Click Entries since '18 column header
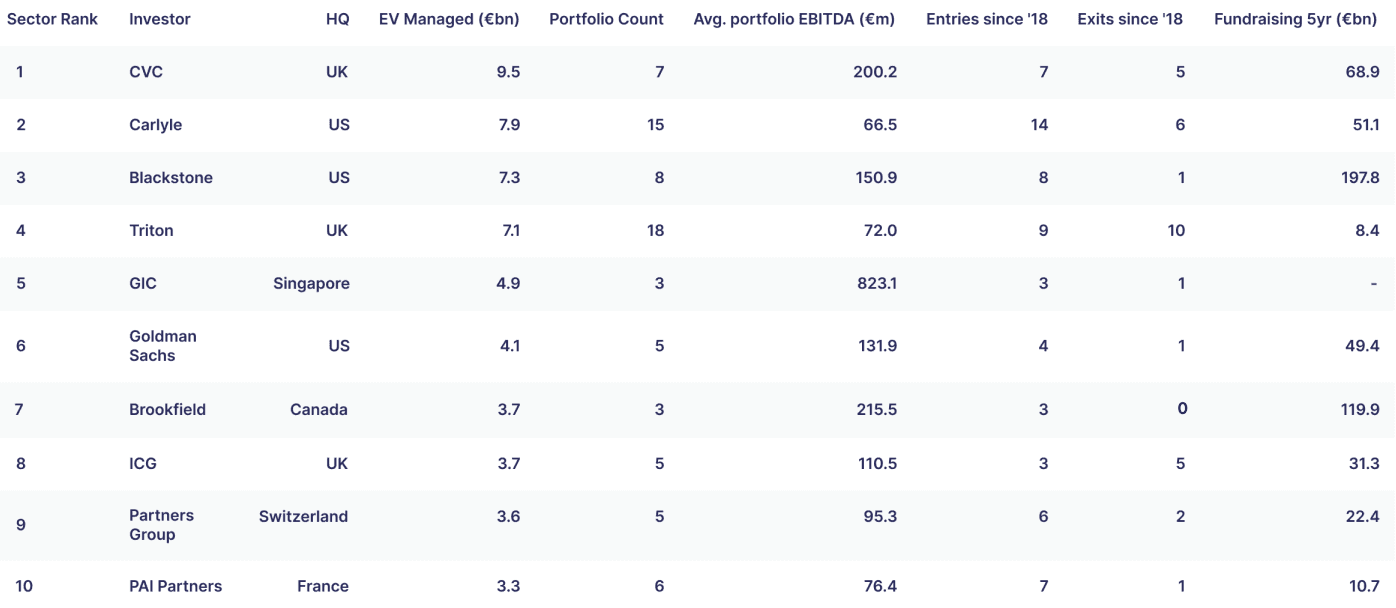1396x608 pixels. coord(987,19)
